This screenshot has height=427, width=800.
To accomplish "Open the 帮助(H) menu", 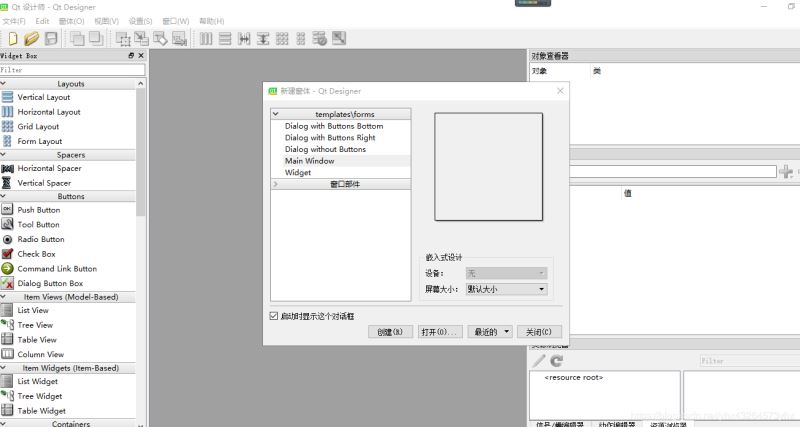I will click(x=212, y=21).
